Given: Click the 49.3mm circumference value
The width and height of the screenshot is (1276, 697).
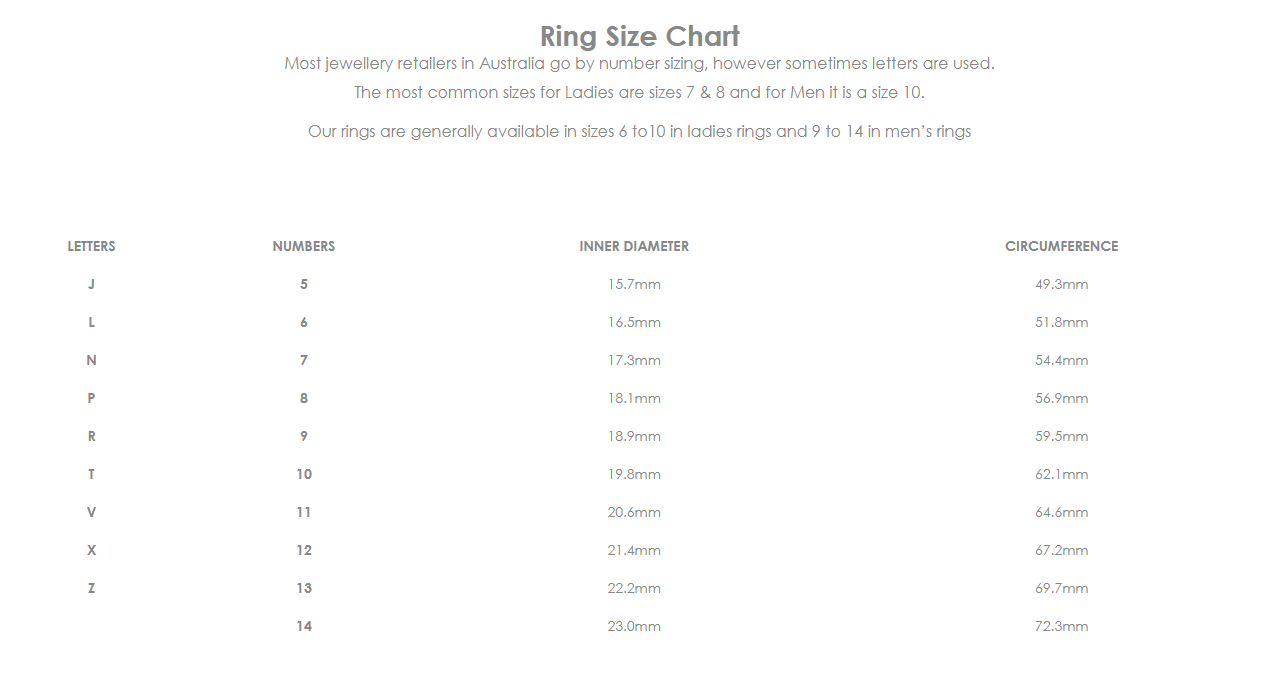Looking at the screenshot, I should tap(1061, 284).
